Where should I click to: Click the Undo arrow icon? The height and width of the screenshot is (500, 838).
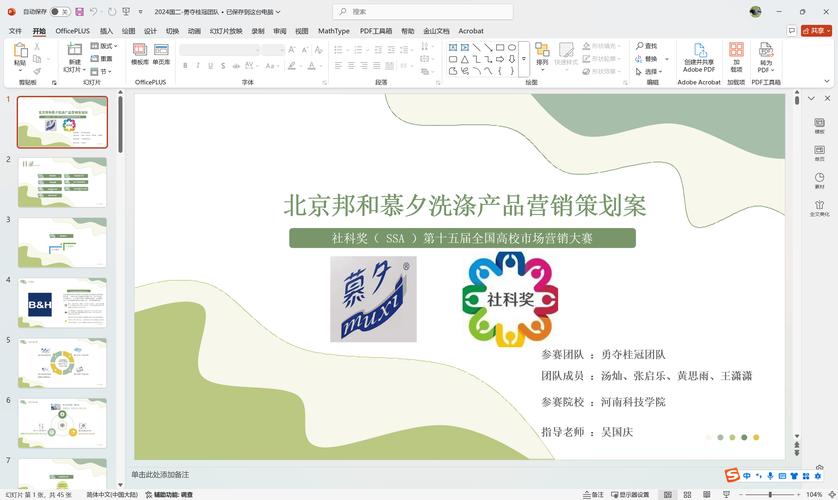point(94,12)
